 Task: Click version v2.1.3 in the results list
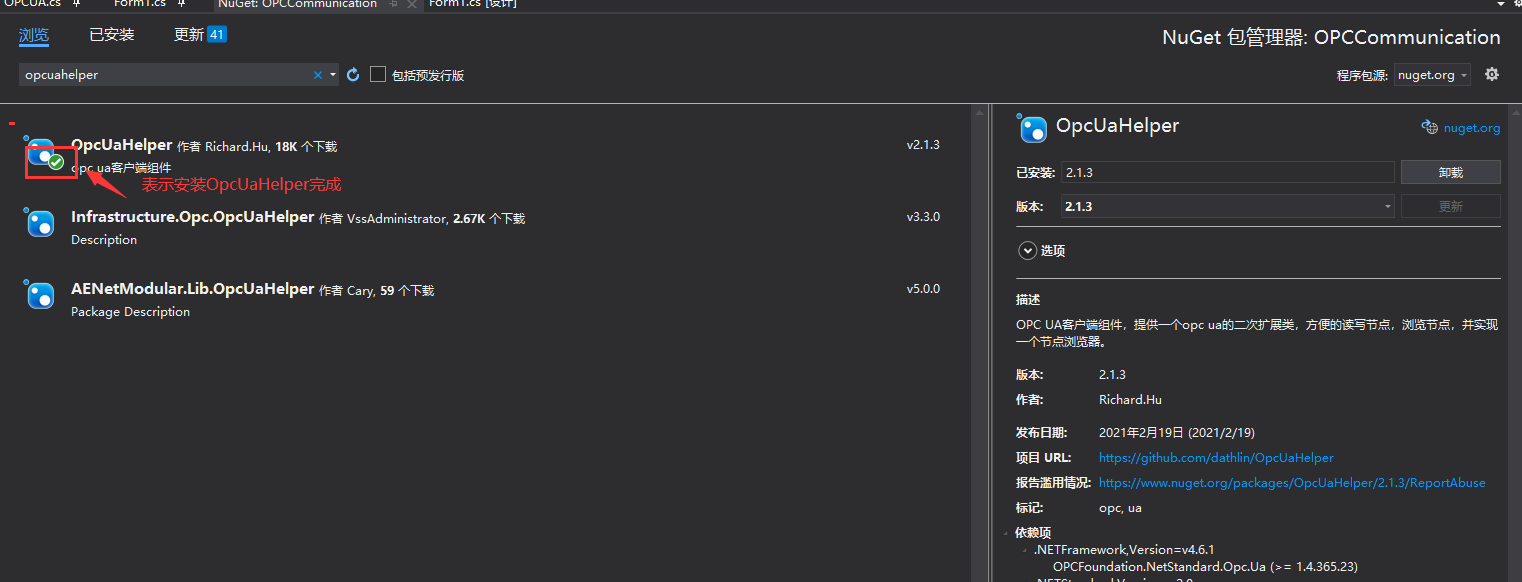(x=923, y=145)
